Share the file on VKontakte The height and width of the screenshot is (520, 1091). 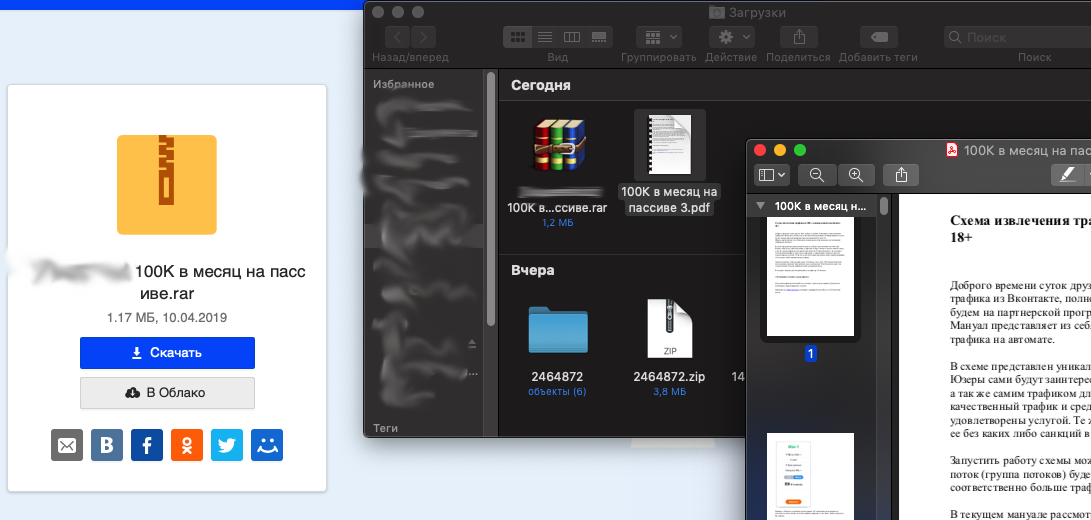point(107,445)
